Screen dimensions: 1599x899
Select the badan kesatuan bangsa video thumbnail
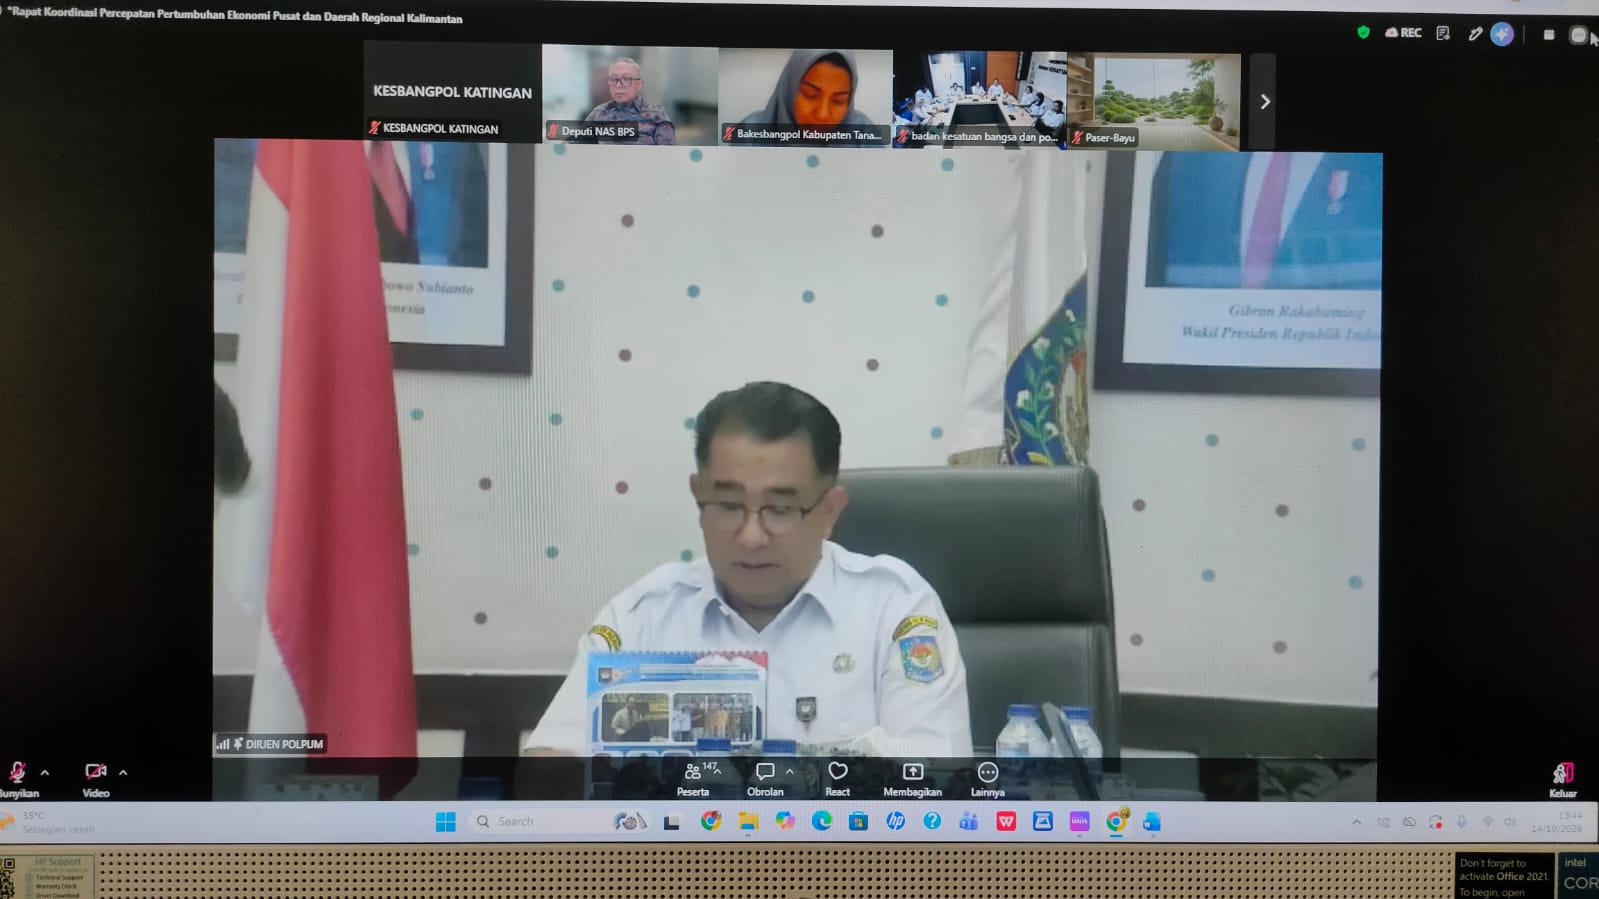(980, 99)
